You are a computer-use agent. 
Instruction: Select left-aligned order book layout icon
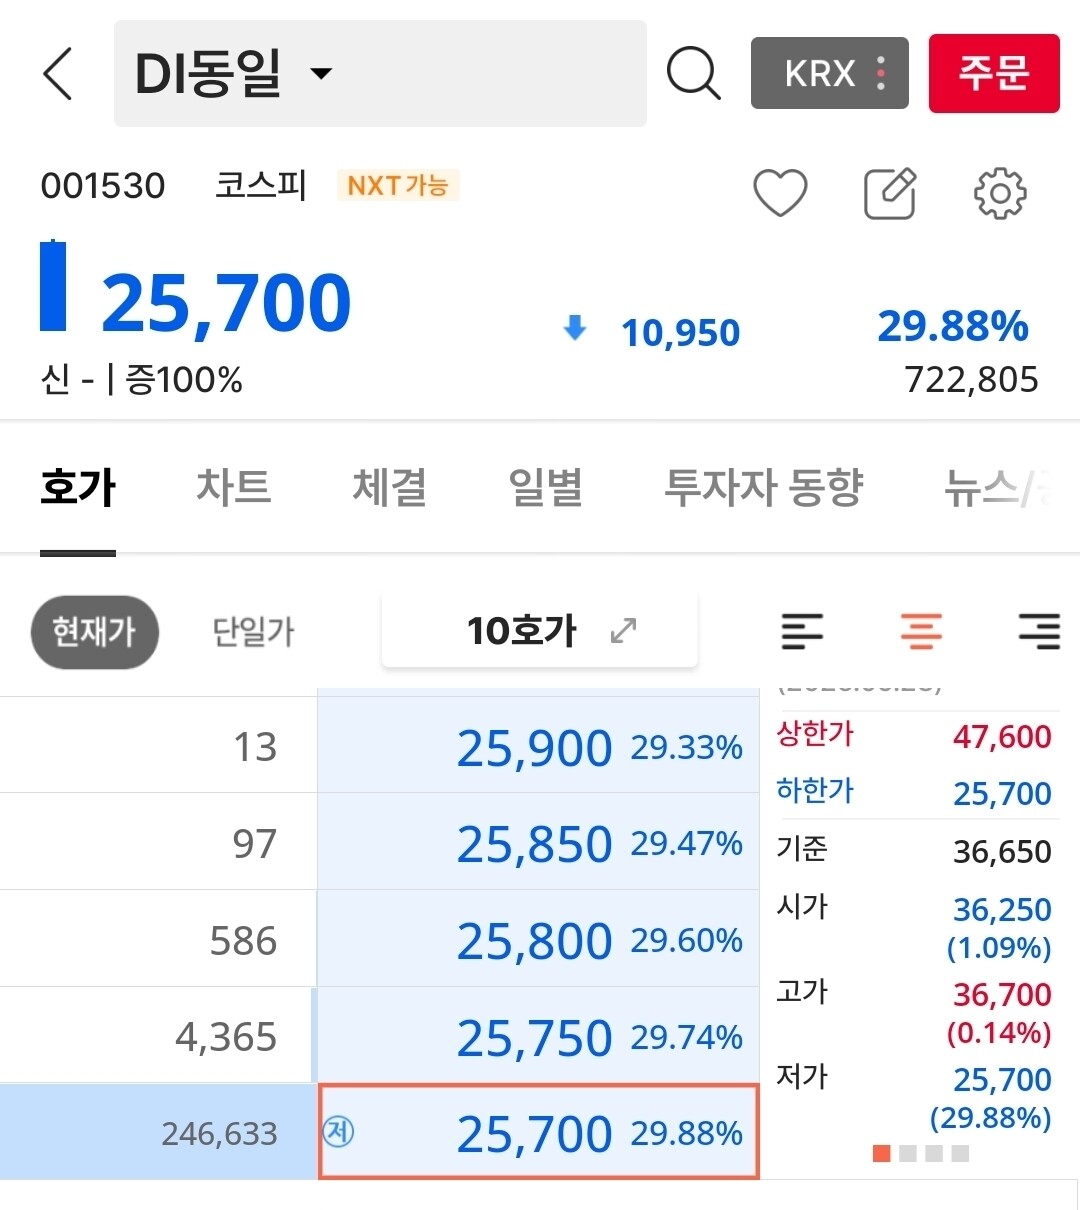coord(802,631)
